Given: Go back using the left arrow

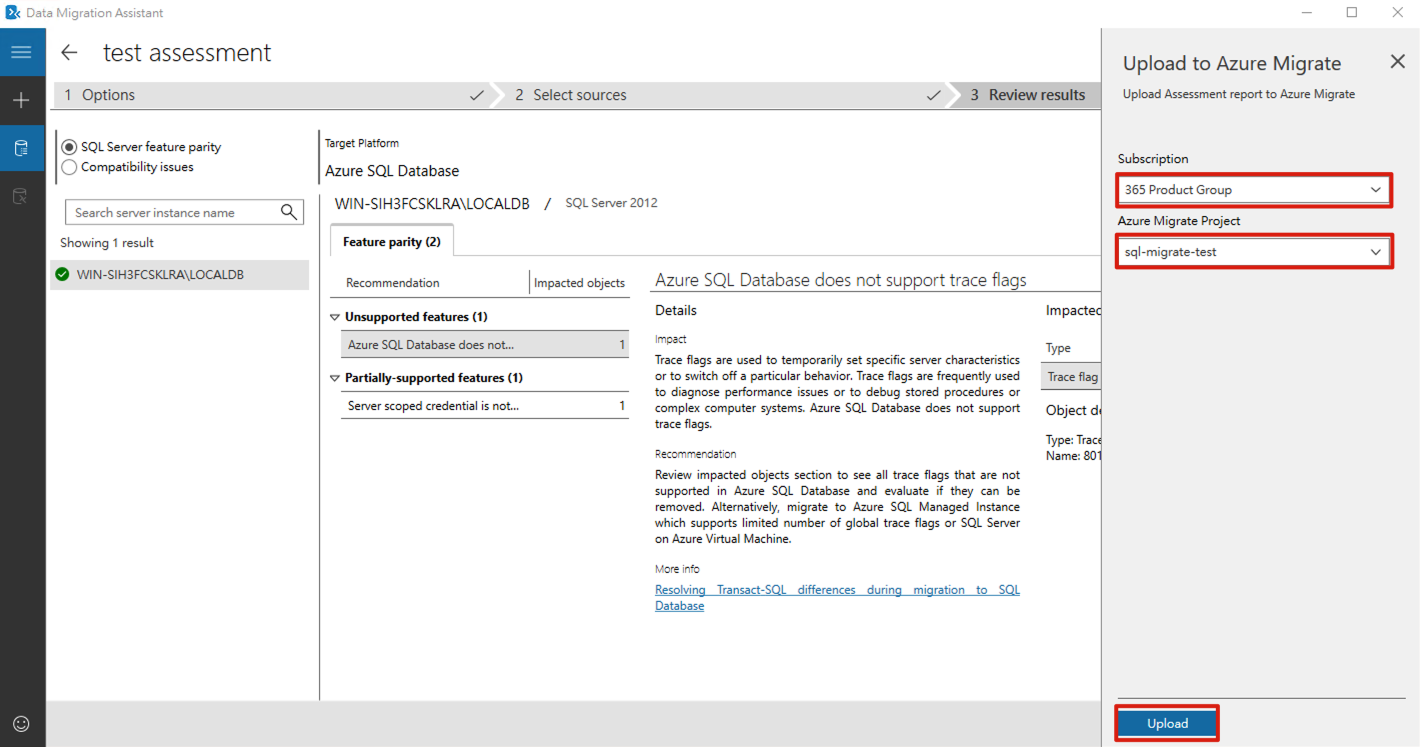Looking at the screenshot, I should [69, 53].
